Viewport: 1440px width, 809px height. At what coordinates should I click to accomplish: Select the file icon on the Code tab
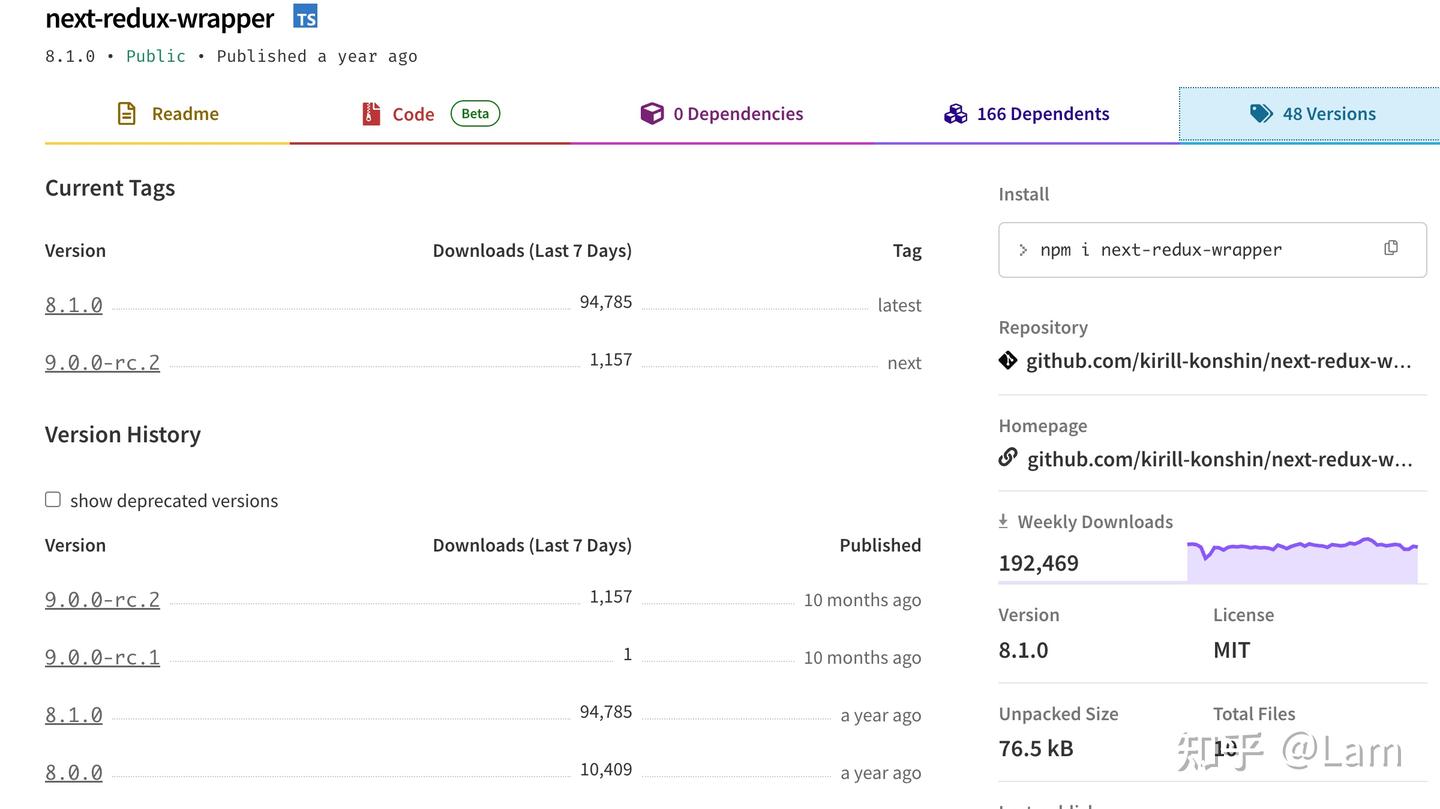pyautogui.click(x=370, y=113)
